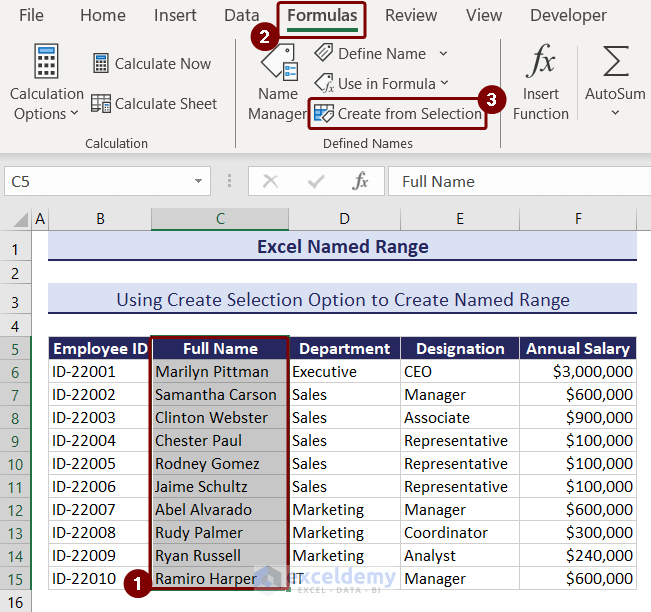
Task: Click the Excel Named Range title cell
Action: click(342, 246)
